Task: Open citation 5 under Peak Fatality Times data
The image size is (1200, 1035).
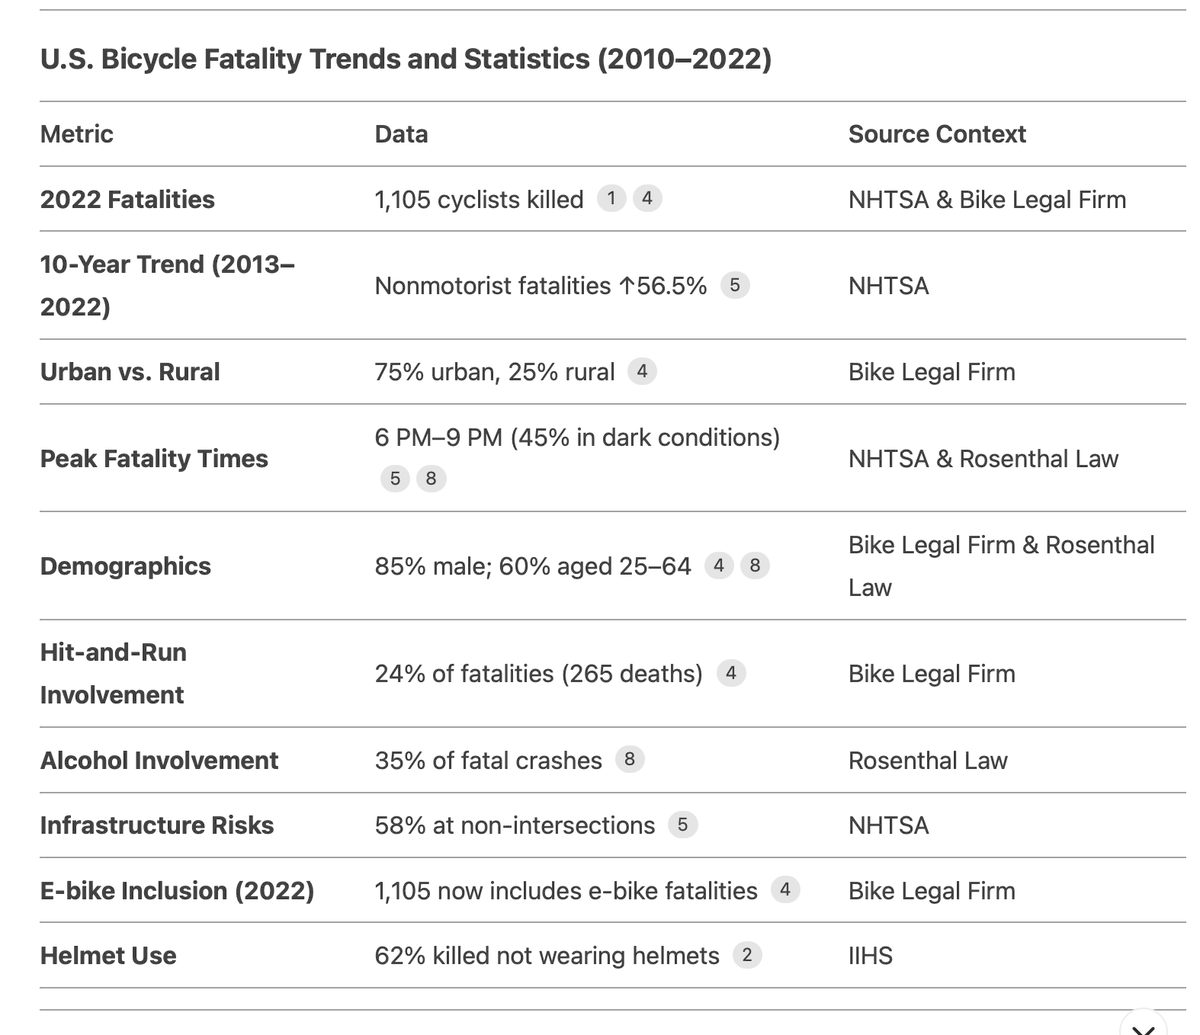Action: 395,479
